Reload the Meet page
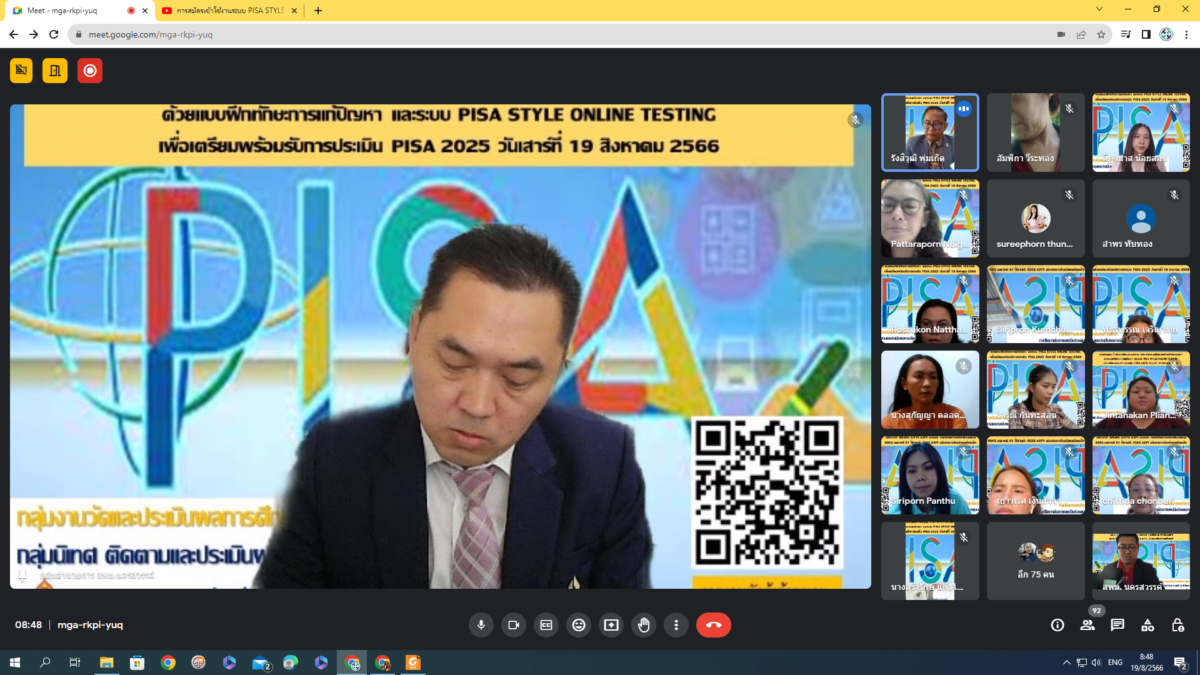 54,34
